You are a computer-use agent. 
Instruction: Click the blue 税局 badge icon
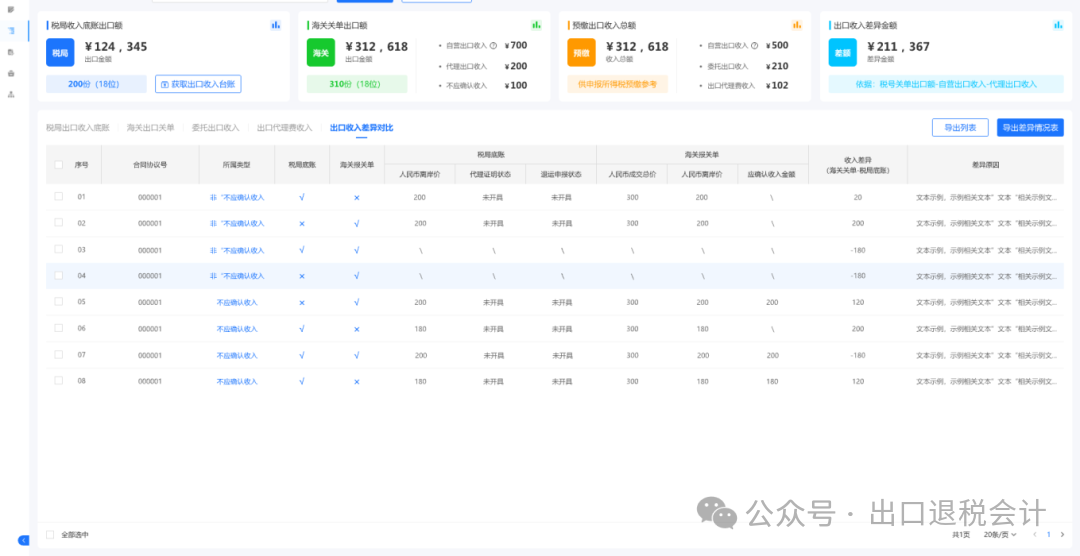click(x=60, y=53)
